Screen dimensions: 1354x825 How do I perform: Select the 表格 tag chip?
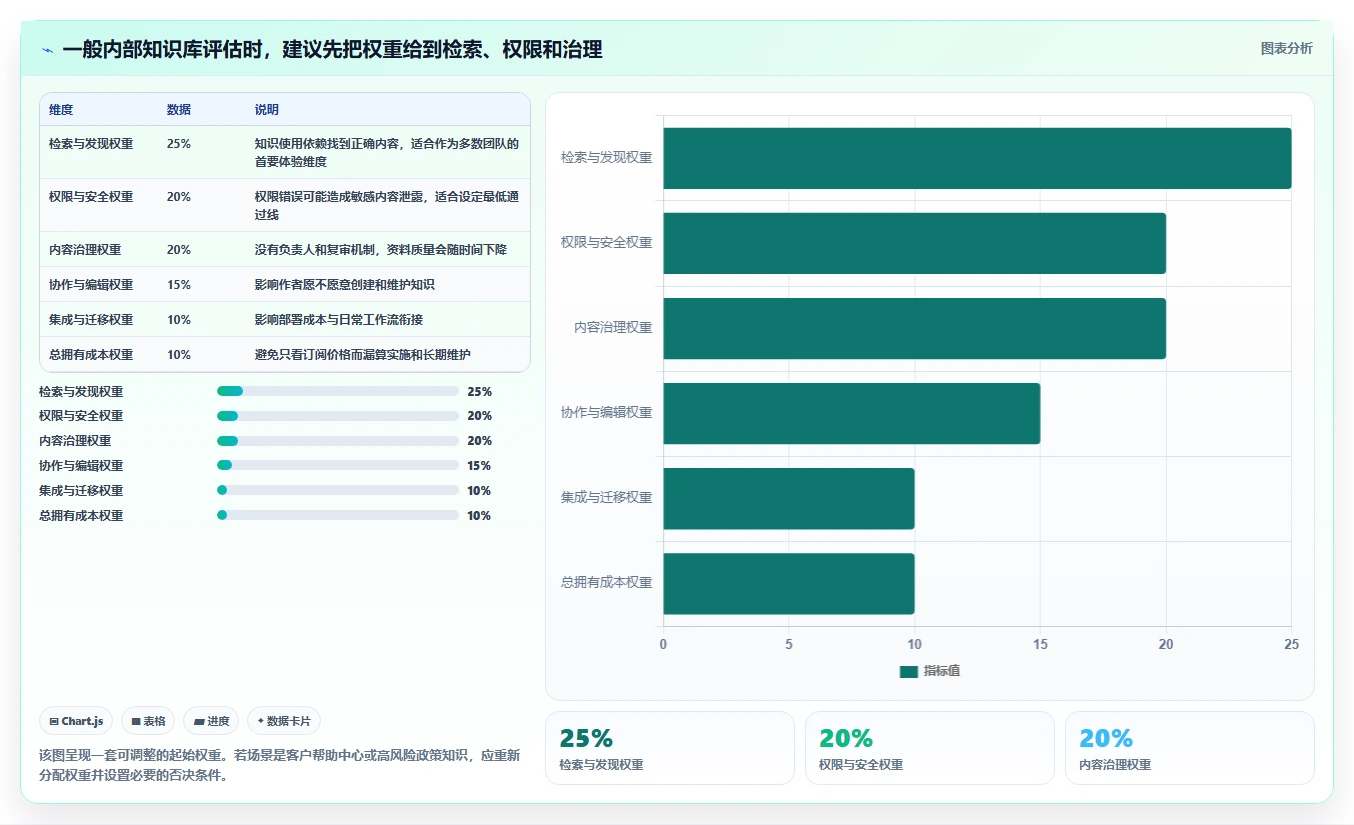pyautogui.click(x=148, y=721)
